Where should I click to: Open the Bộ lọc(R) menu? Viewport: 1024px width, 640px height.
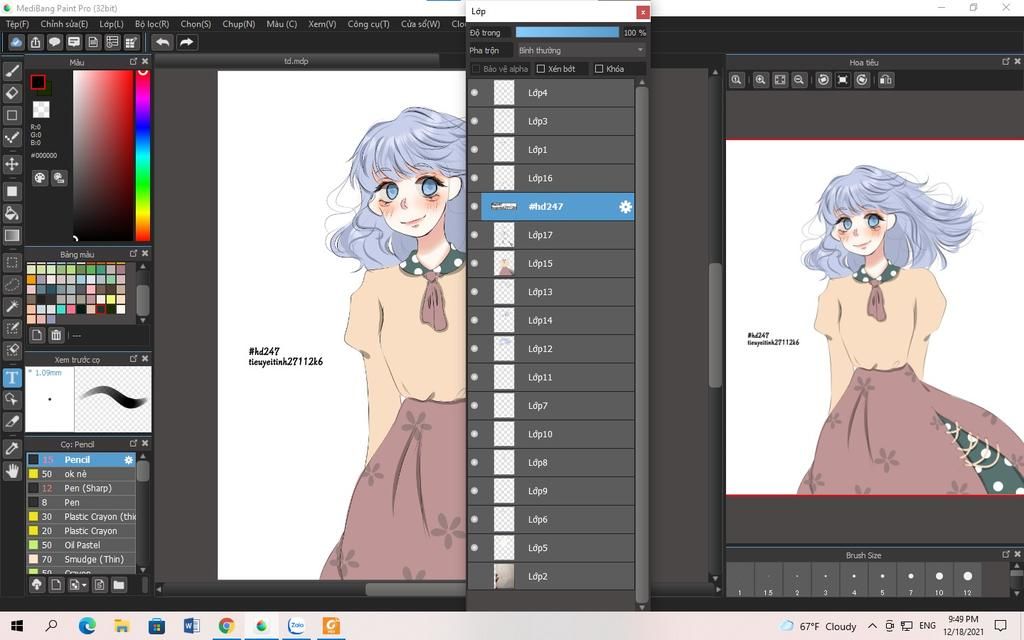pos(152,24)
